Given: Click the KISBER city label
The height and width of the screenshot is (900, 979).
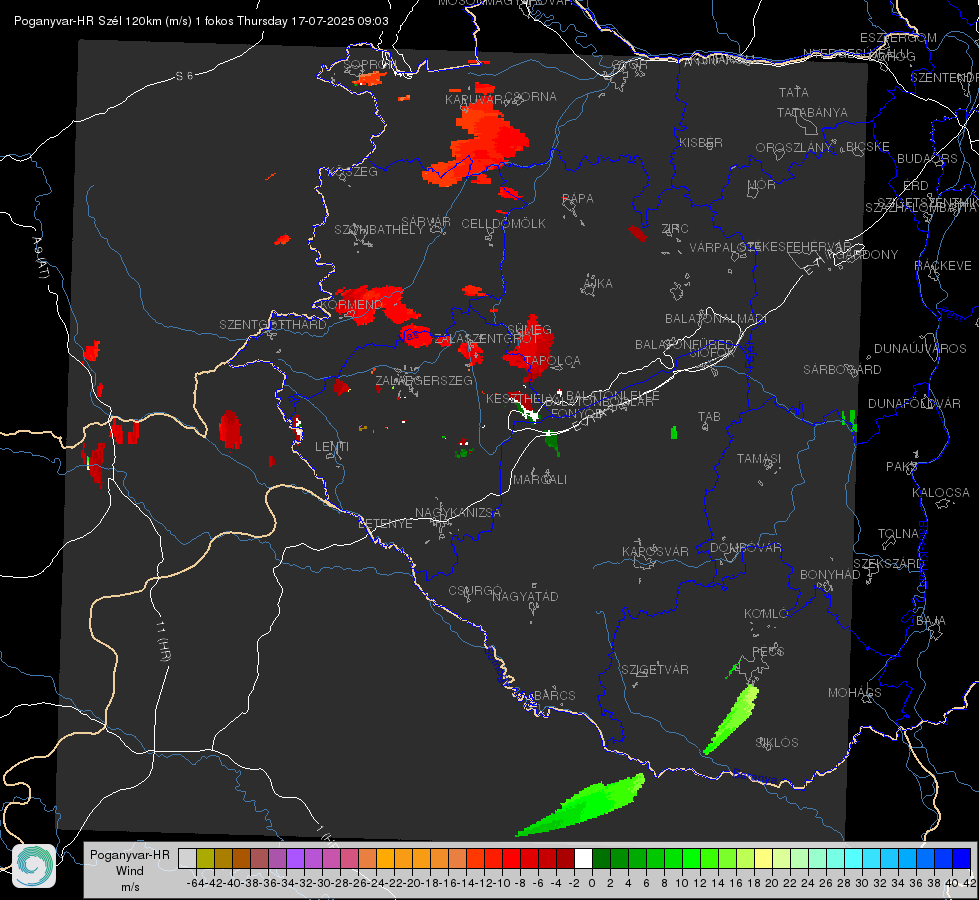Looking at the screenshot, I should click(x=701, y=142).
